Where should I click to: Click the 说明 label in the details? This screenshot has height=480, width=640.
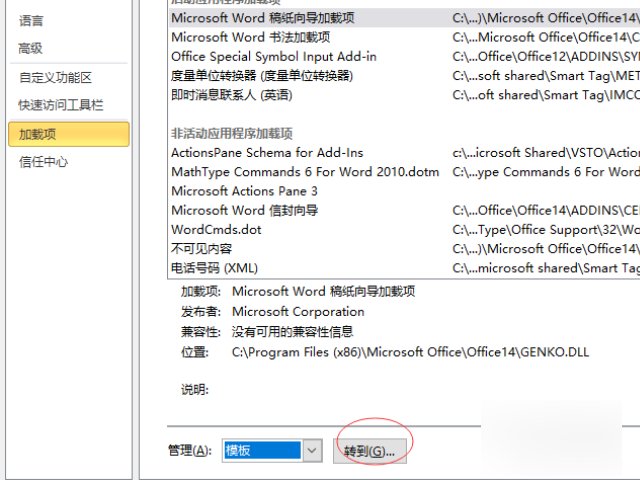pos(195,389)
